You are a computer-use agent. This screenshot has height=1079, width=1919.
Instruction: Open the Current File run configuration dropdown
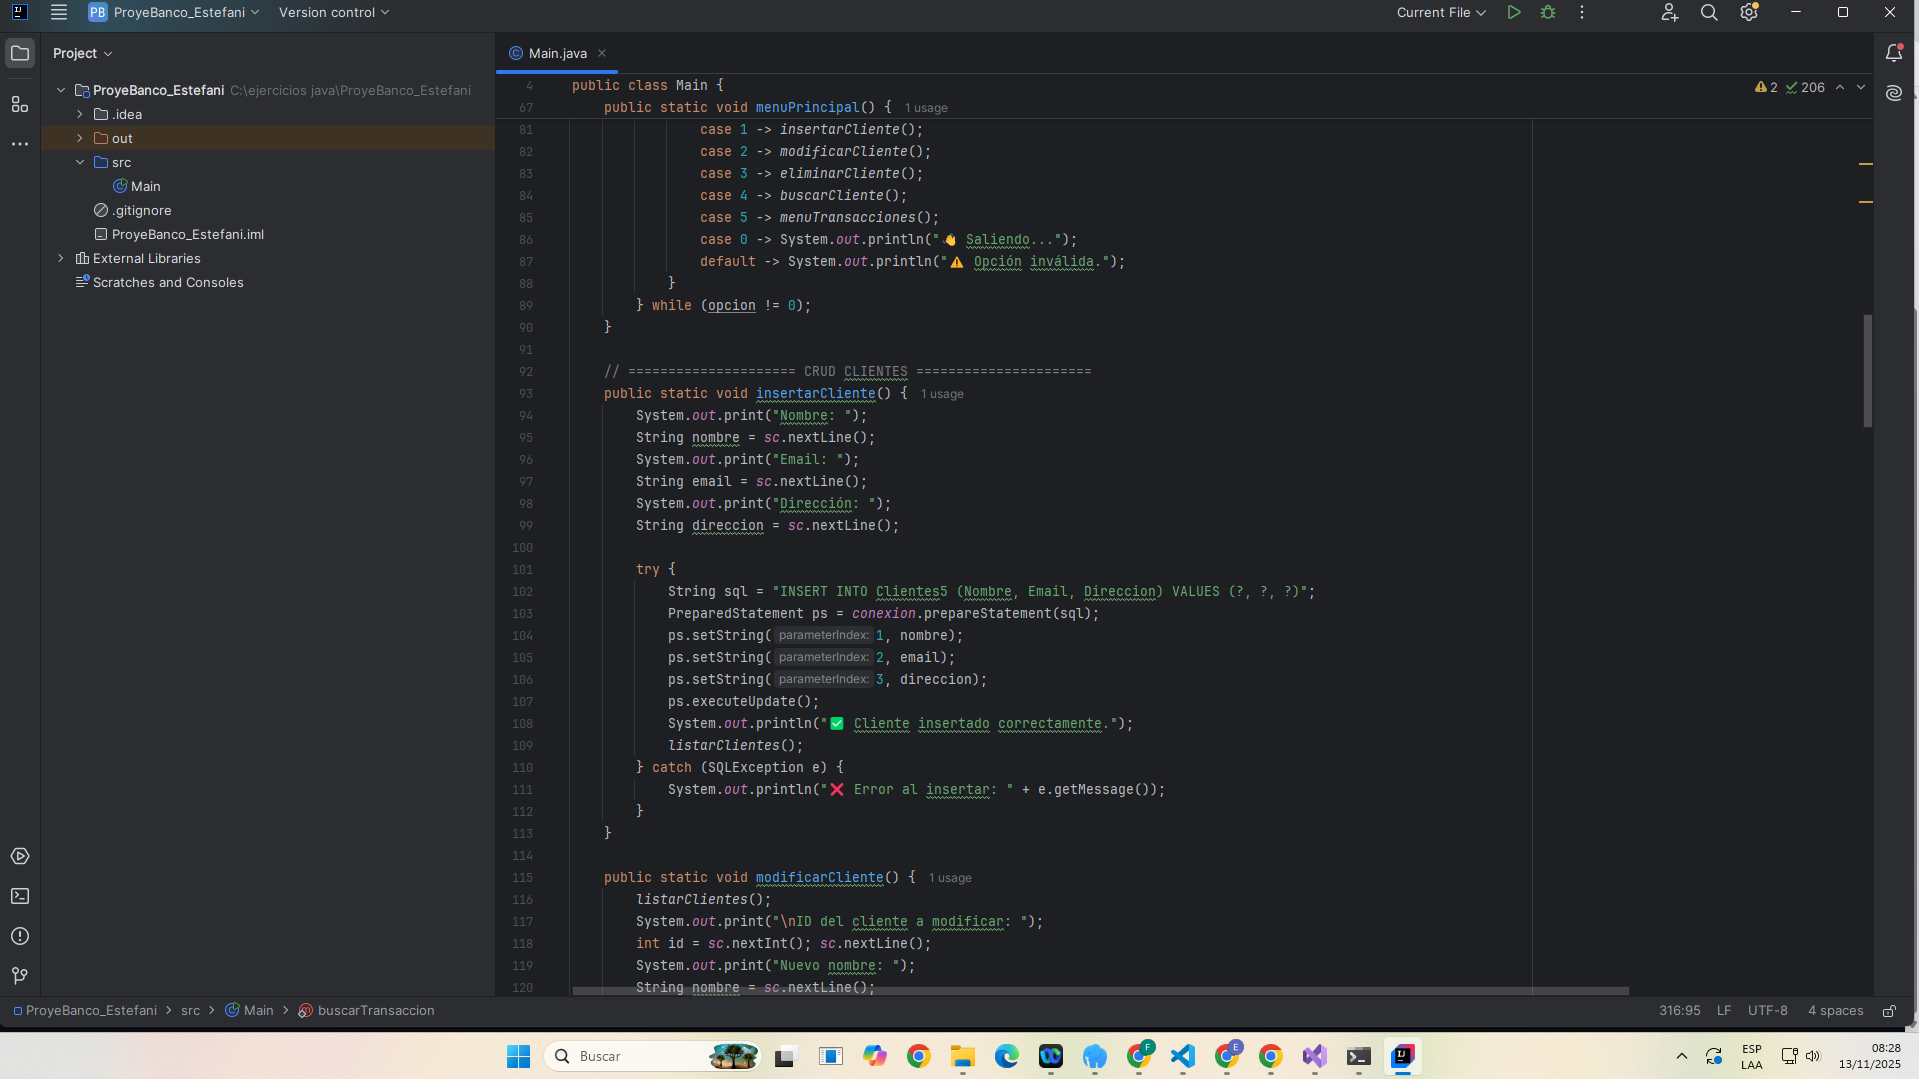1440,13
